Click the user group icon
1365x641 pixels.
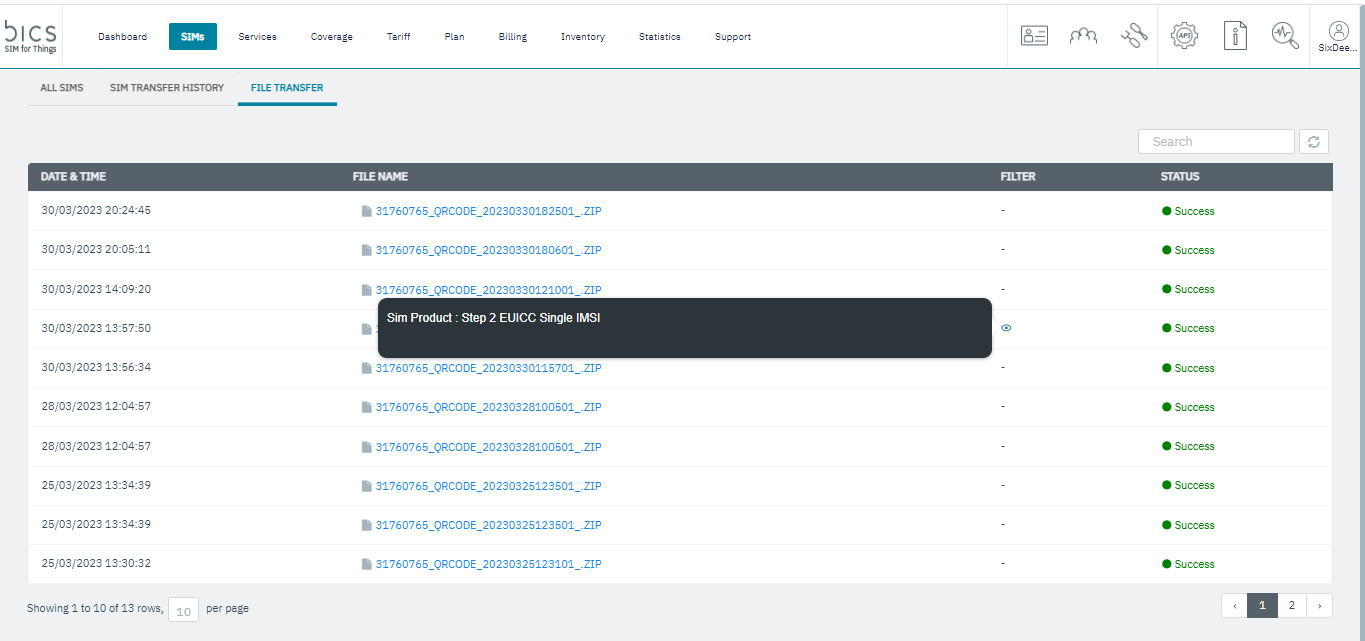point(1083,36)
